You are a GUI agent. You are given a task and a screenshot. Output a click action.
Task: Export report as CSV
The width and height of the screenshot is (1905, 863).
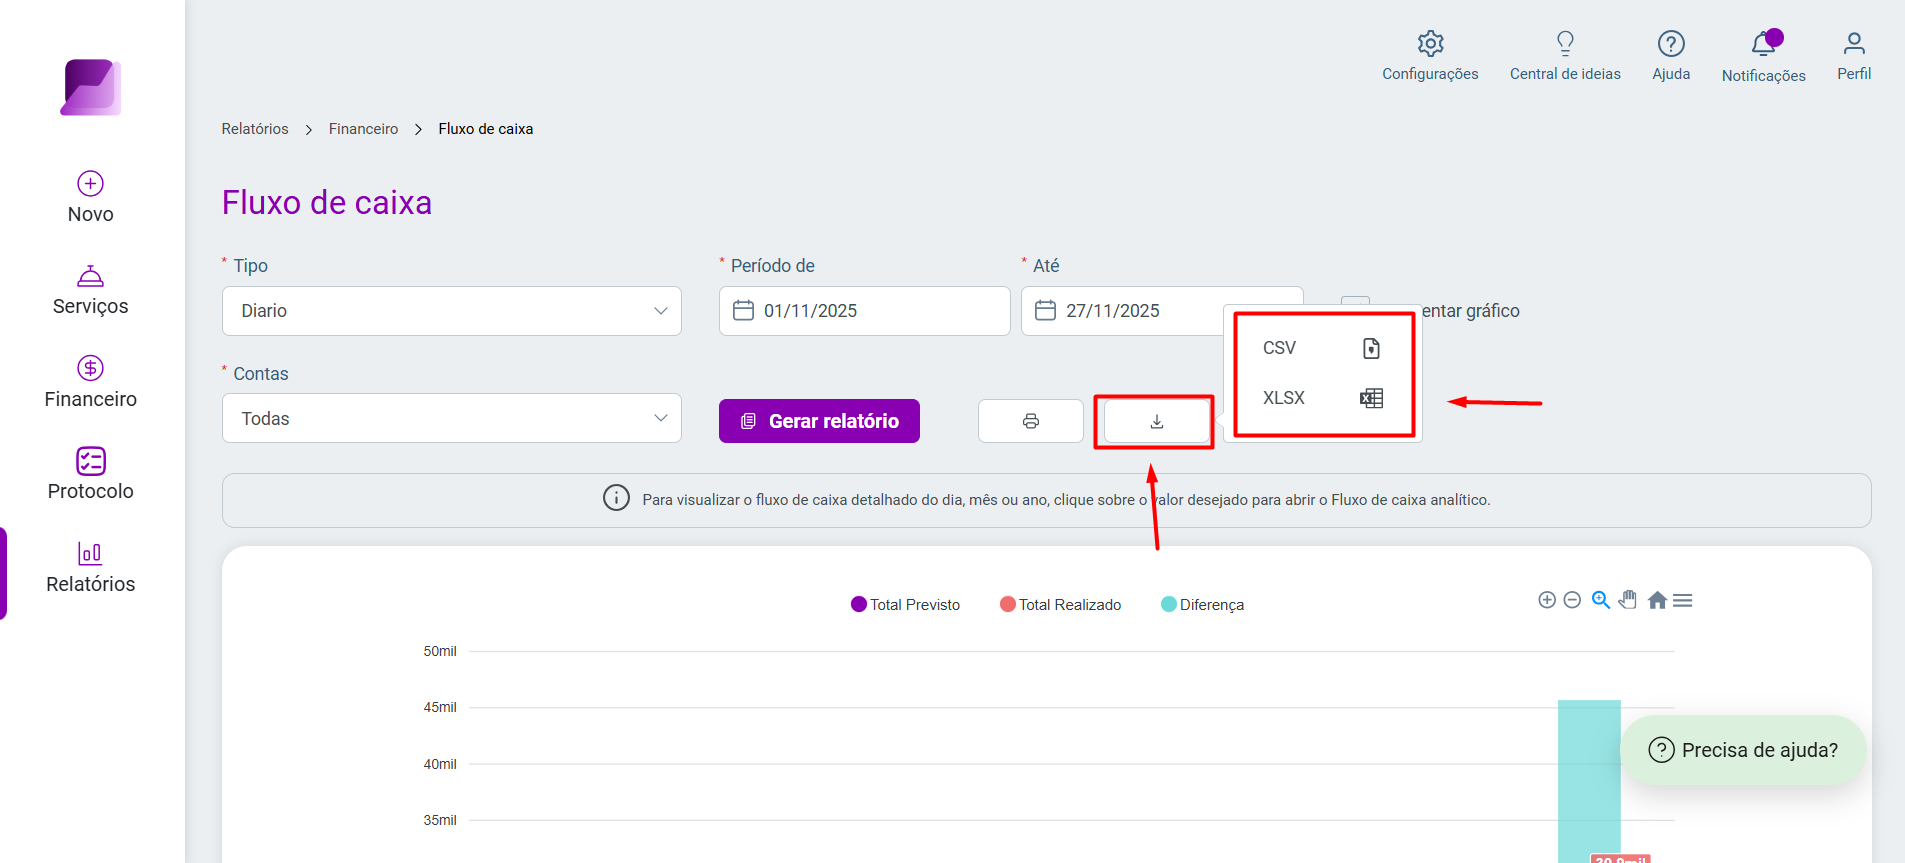click(1322, 348)
